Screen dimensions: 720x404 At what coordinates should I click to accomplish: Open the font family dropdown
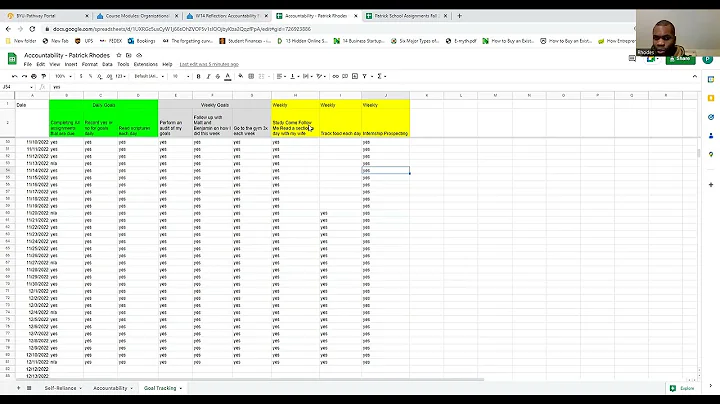click(149, 76)
